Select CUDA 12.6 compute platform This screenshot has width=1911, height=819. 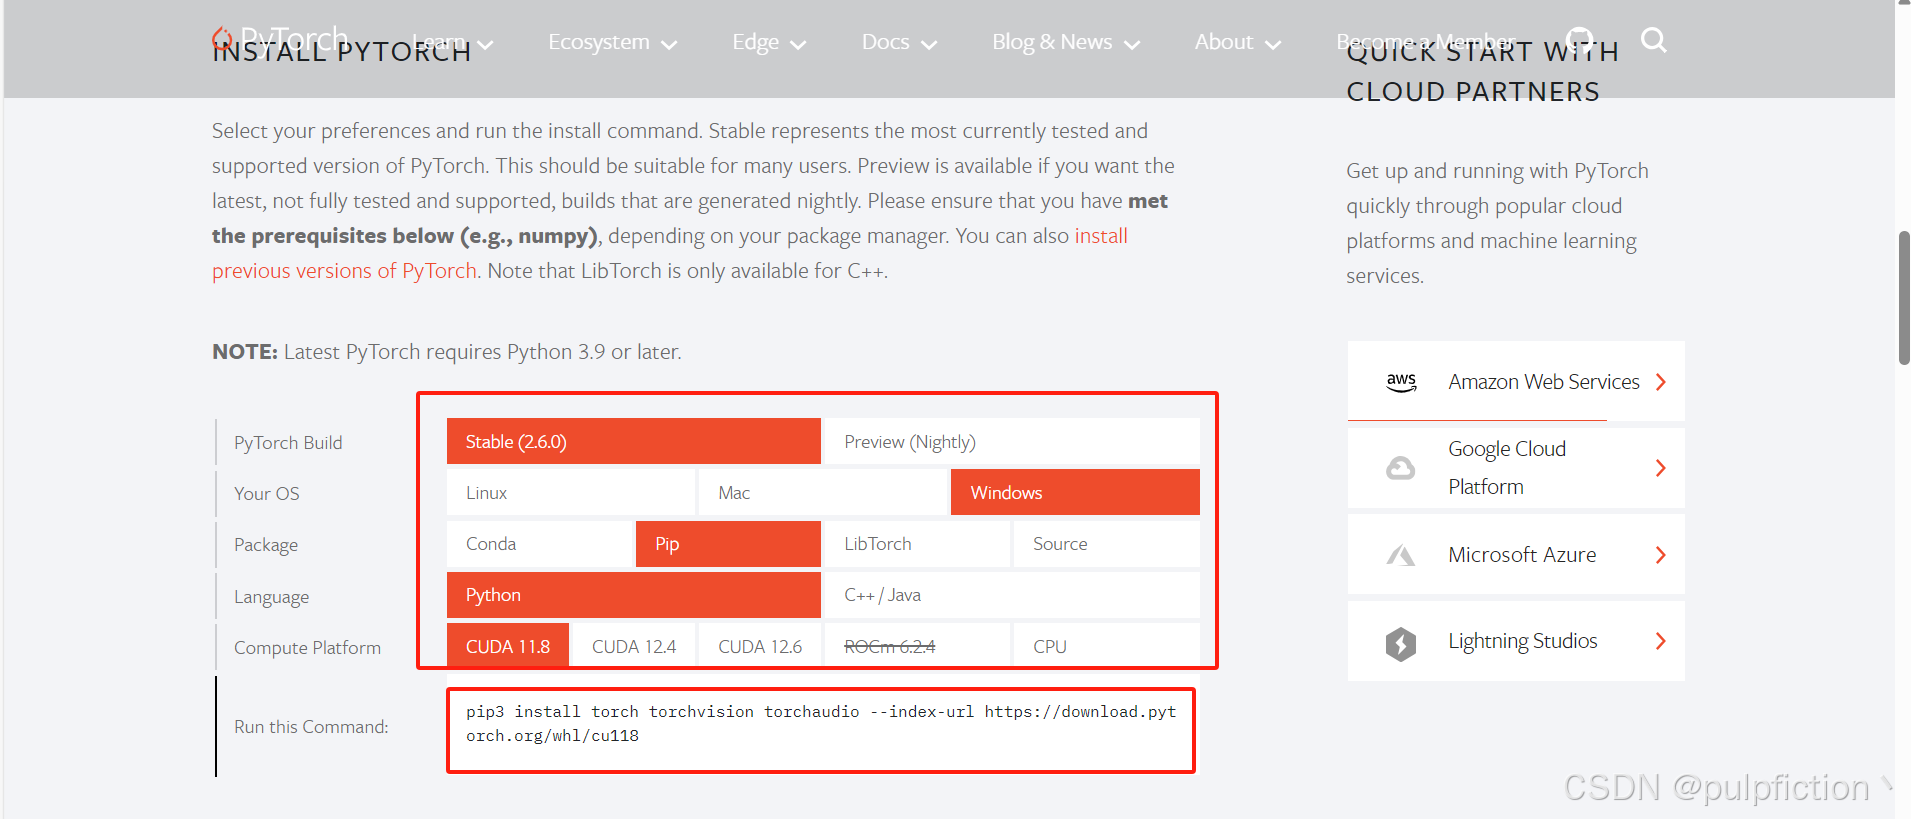(759, 646)
